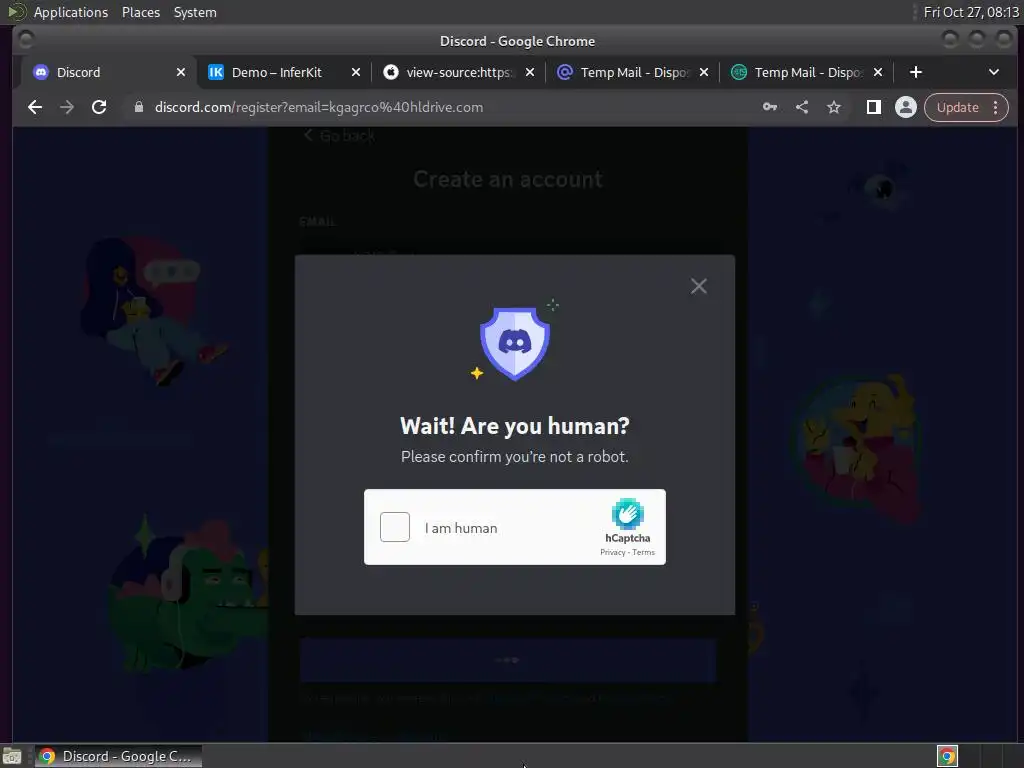Switch to the second Temp Mail tab
Screen dimensions: 1024x768
click(x=808, y=72)
